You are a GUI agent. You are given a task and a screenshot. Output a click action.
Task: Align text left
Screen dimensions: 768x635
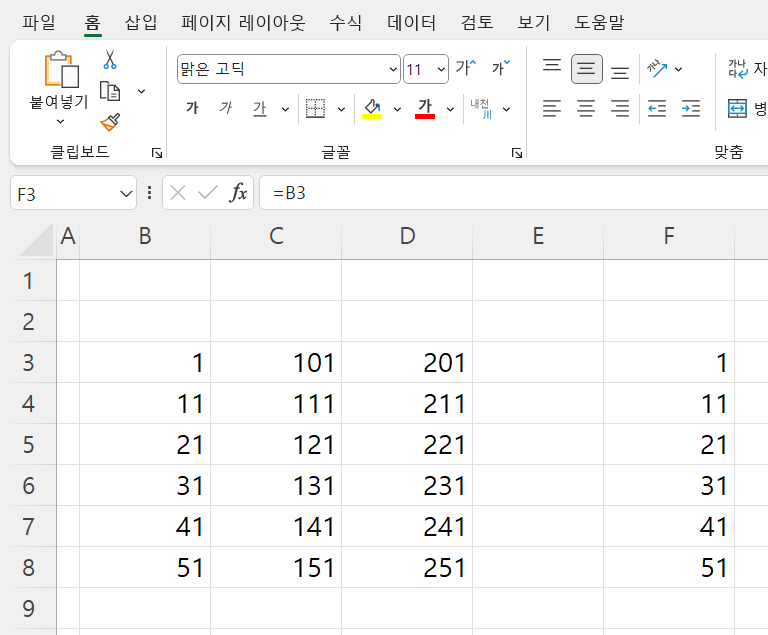point(552,108)
